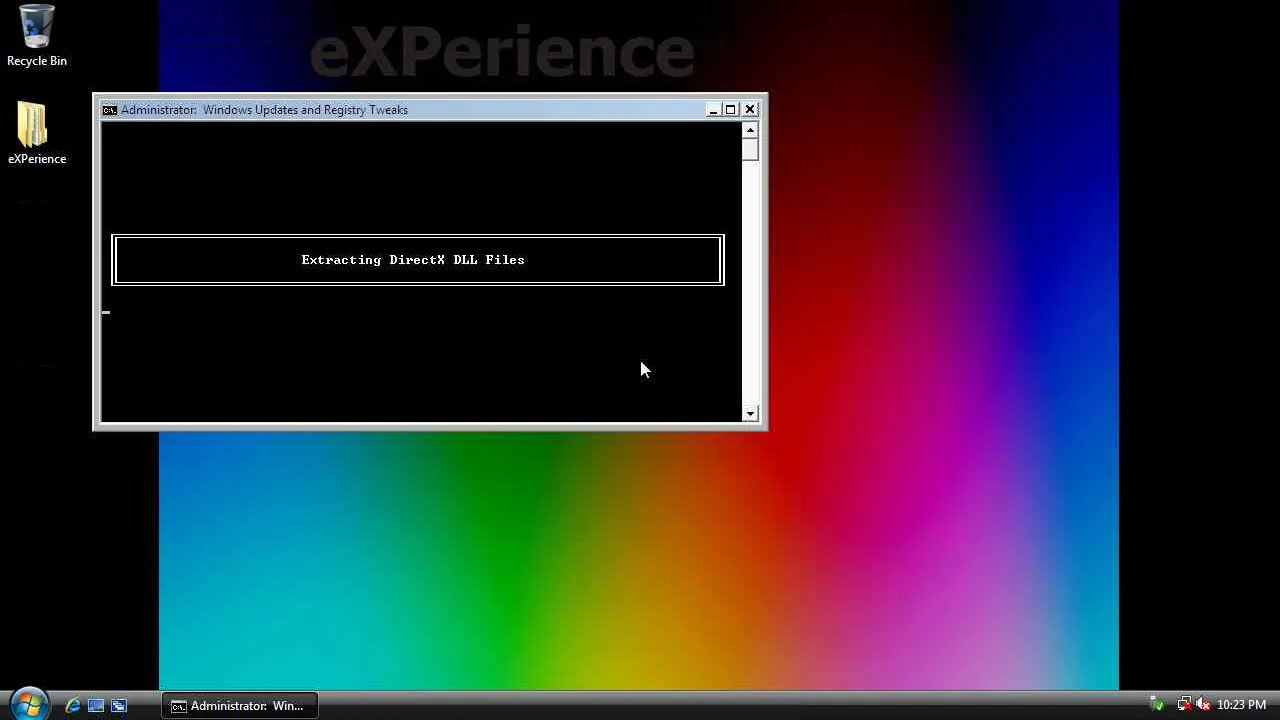Click the console scrollbar up arrow
This screenshot has height=720, width=1280.
click(x=750, y=130)
